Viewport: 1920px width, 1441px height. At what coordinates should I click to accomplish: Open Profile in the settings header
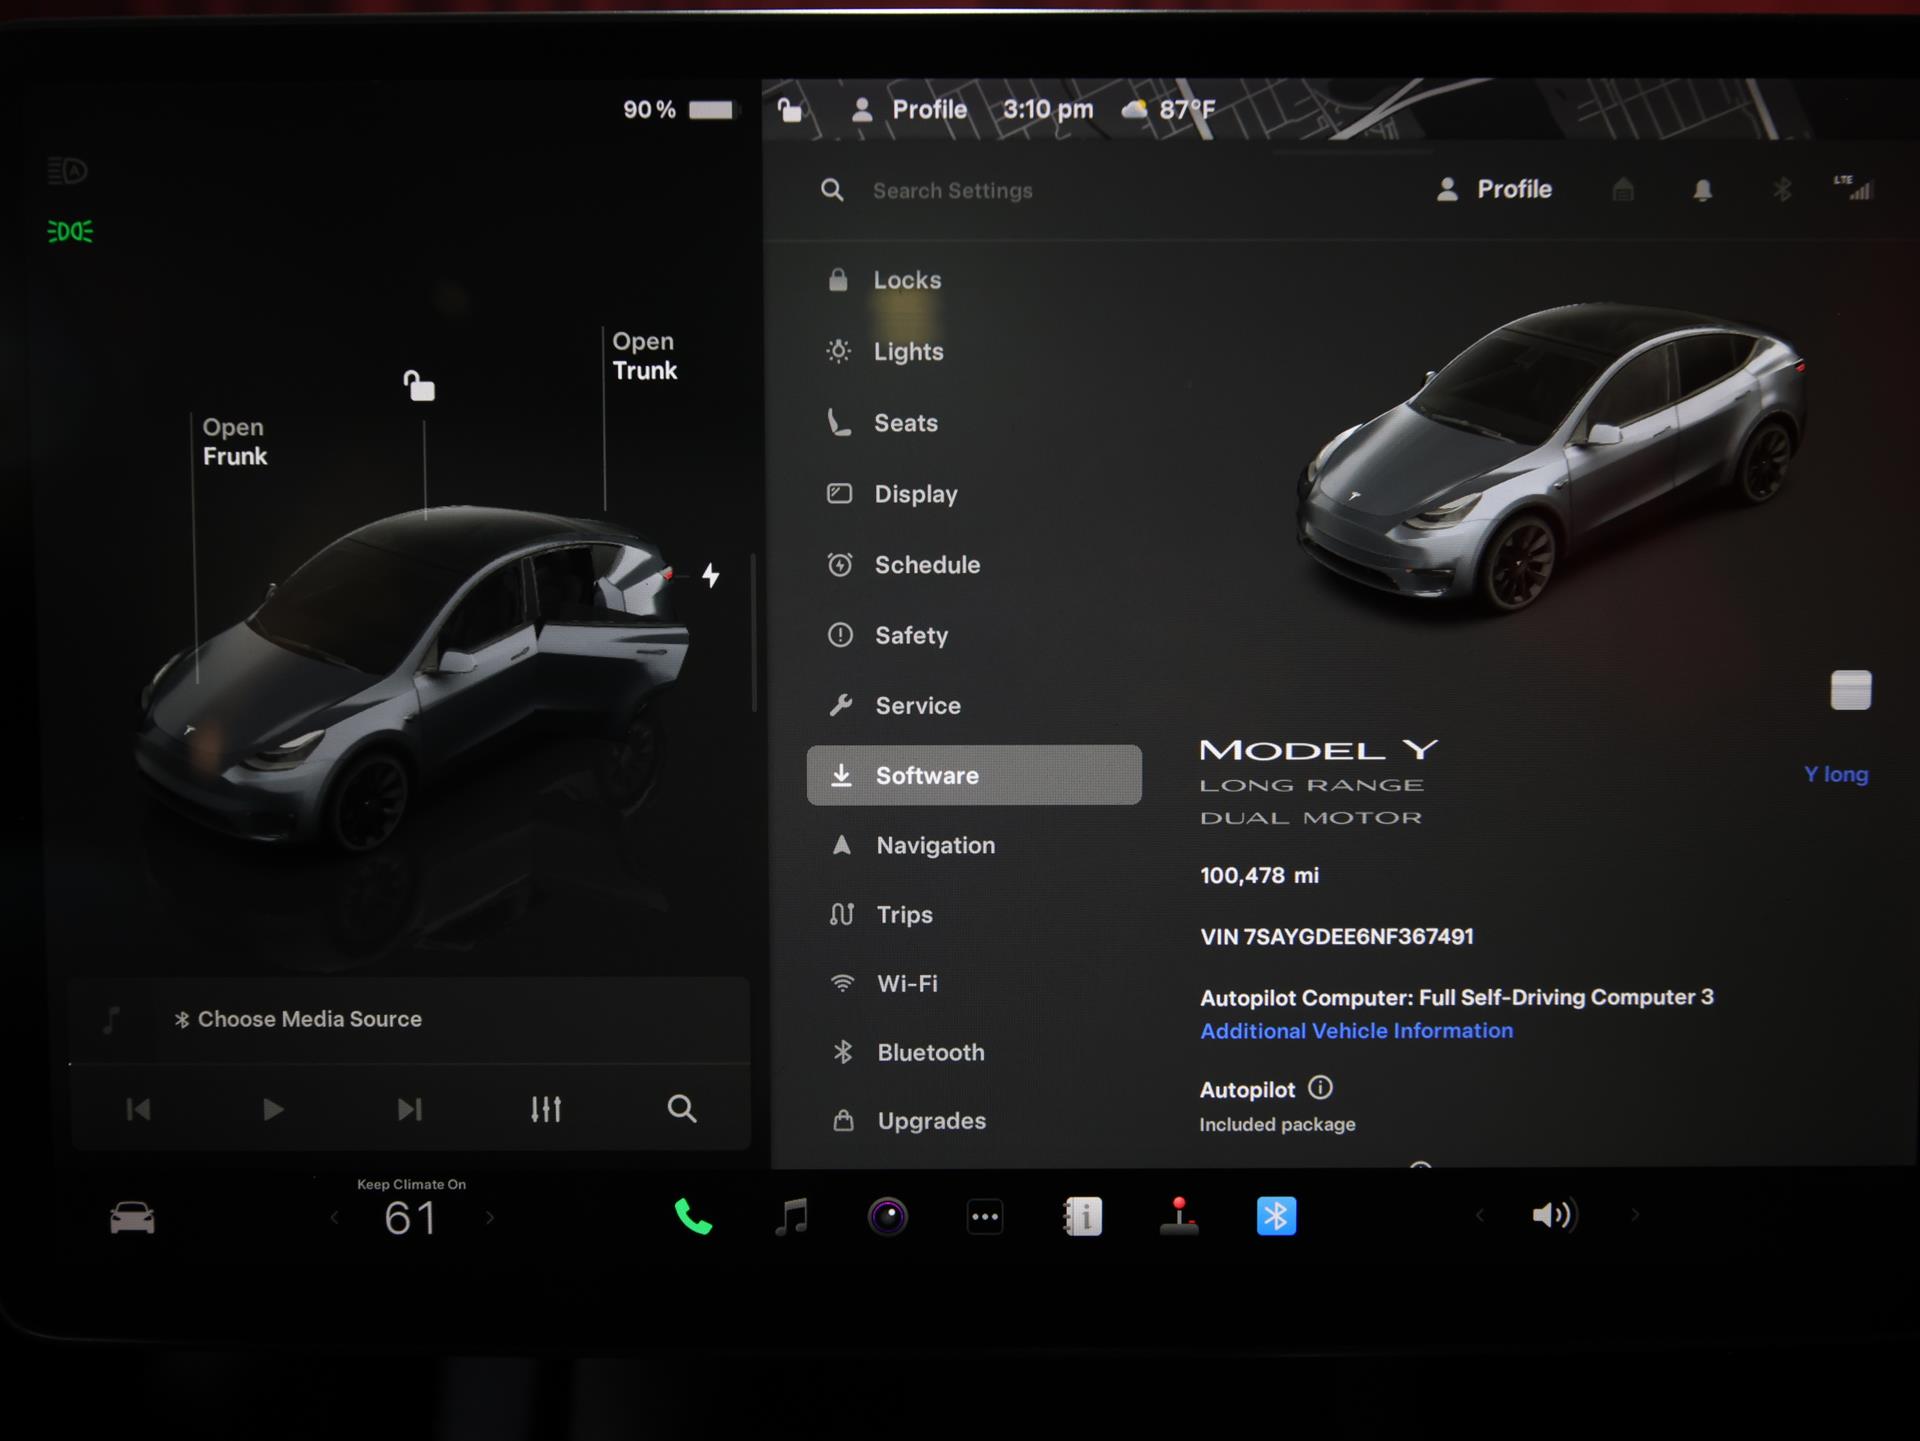point(1494,189)
